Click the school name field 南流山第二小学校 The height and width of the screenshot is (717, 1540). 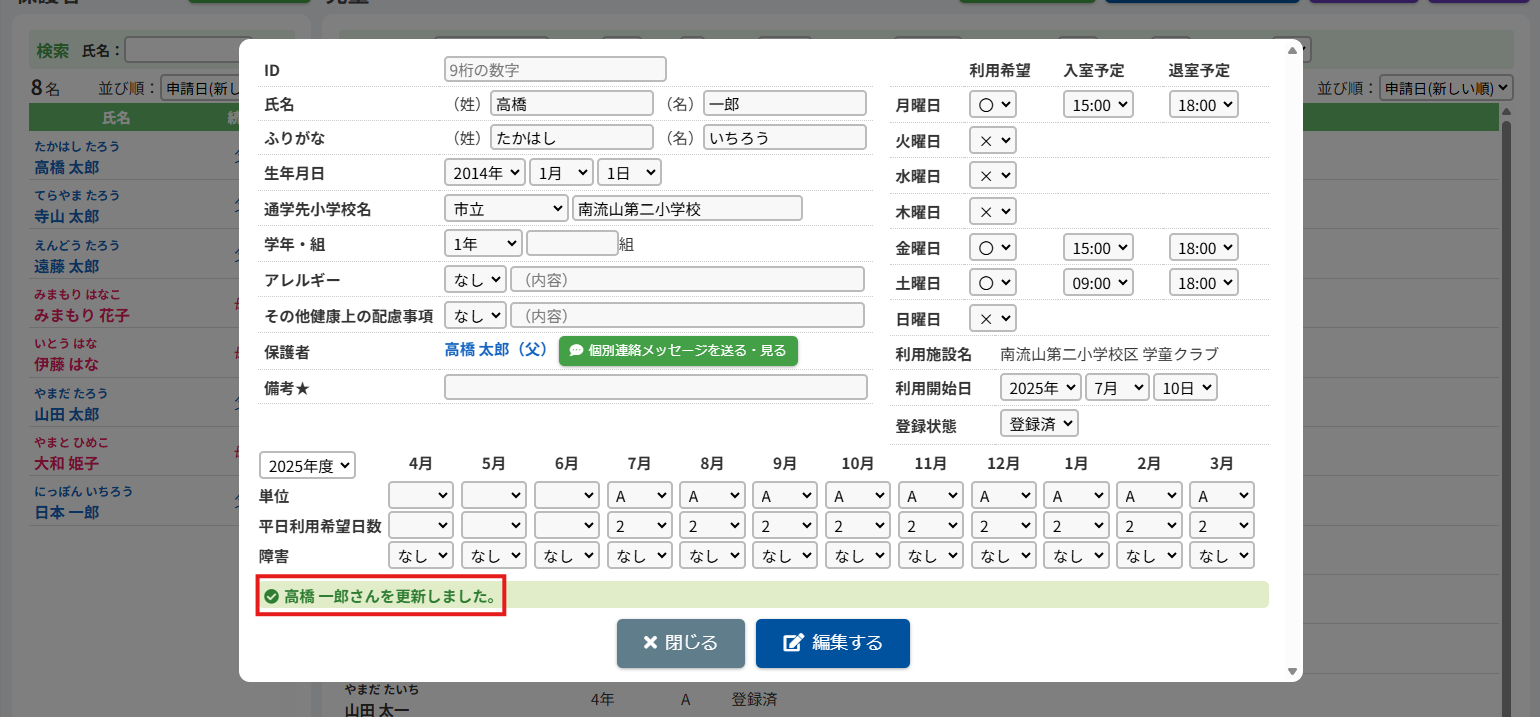coord(687,208)
